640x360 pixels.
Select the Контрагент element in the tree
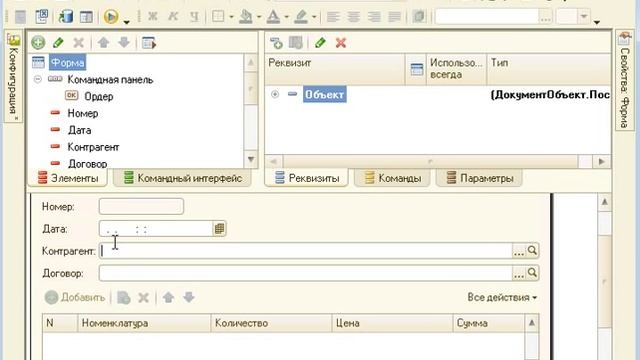click(x=93, y=147)
